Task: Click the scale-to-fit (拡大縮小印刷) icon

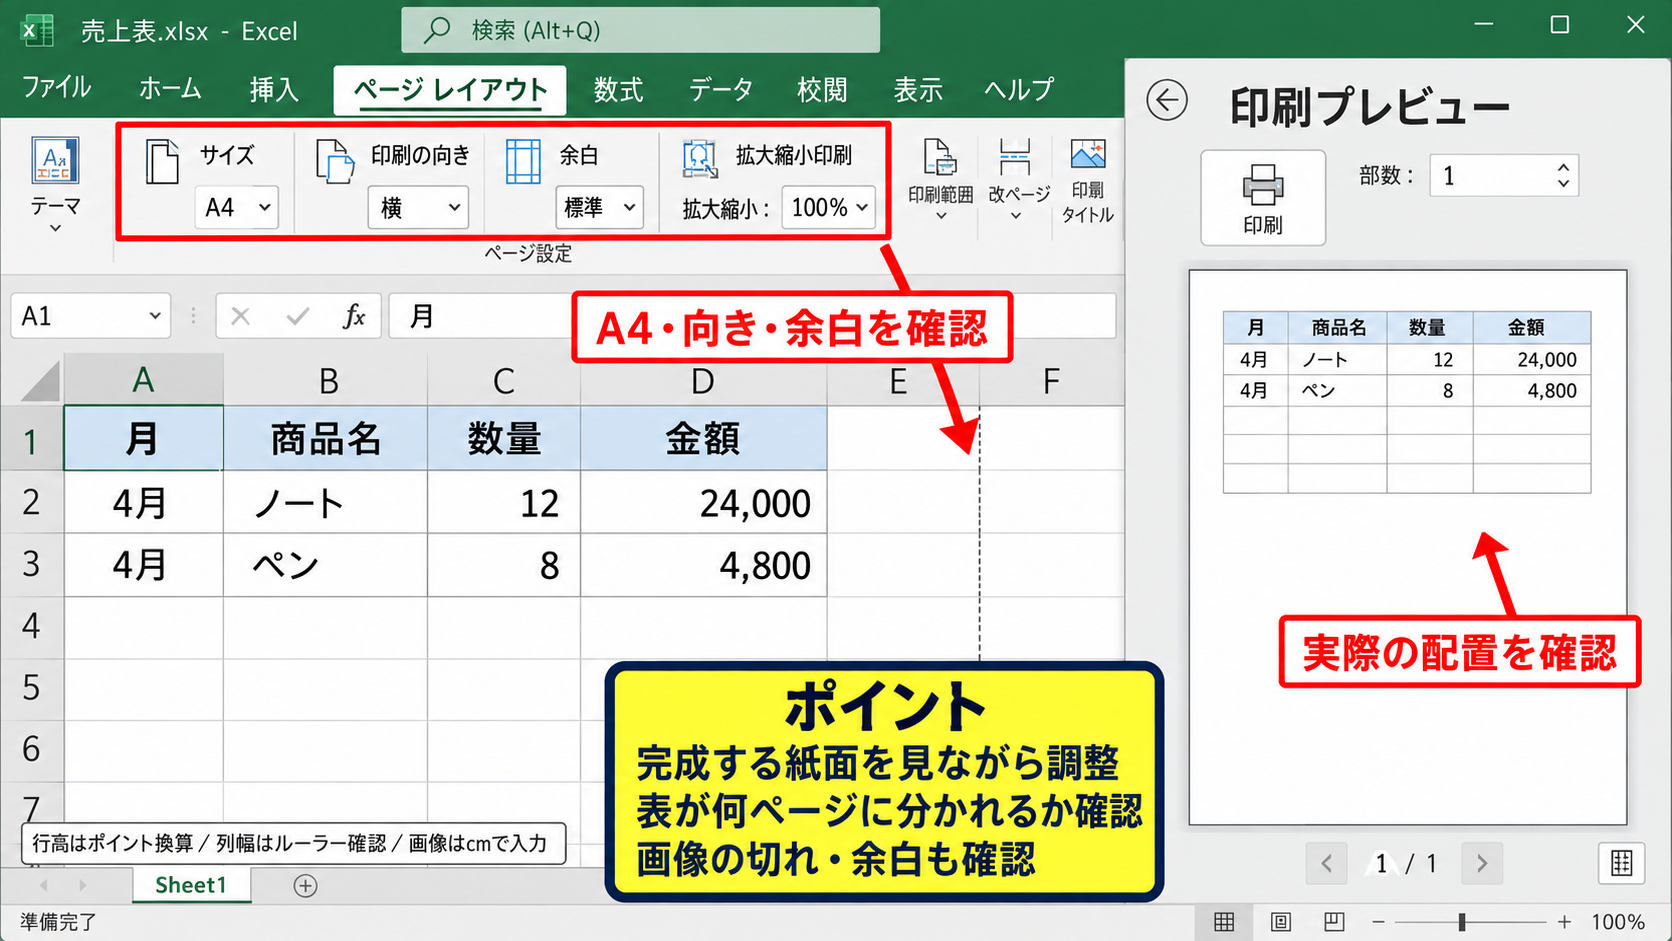Action: tap(700, 160)
